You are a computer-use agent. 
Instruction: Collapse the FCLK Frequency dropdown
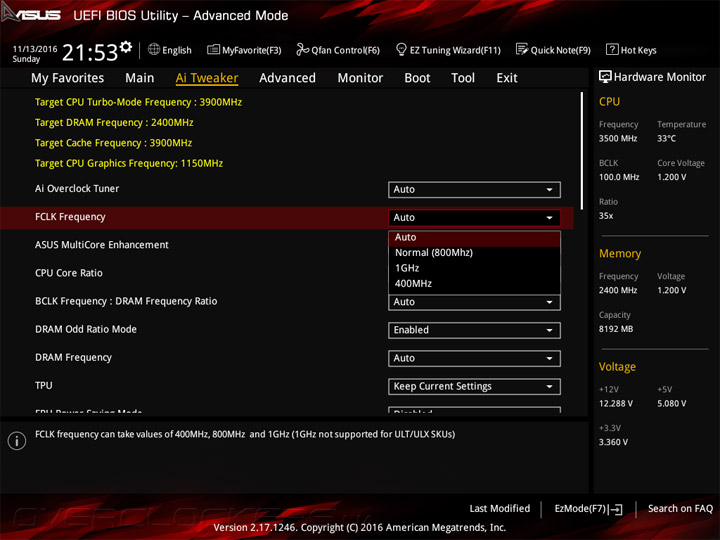coord(474,218)
